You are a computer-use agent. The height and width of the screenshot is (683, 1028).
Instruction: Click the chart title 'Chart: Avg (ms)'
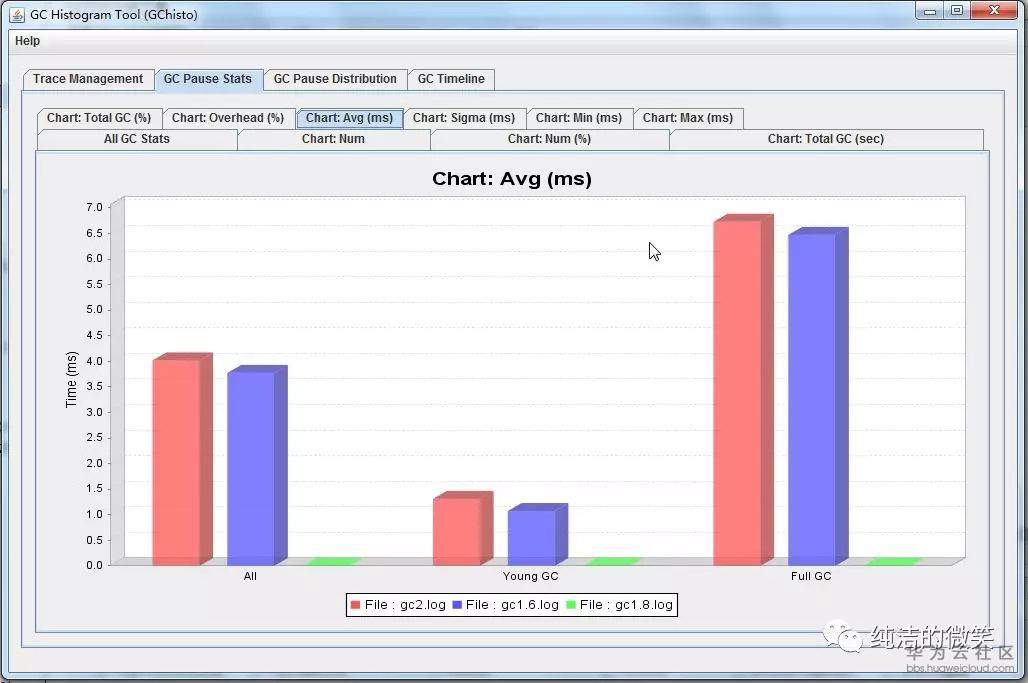click(x=512, y=179)
